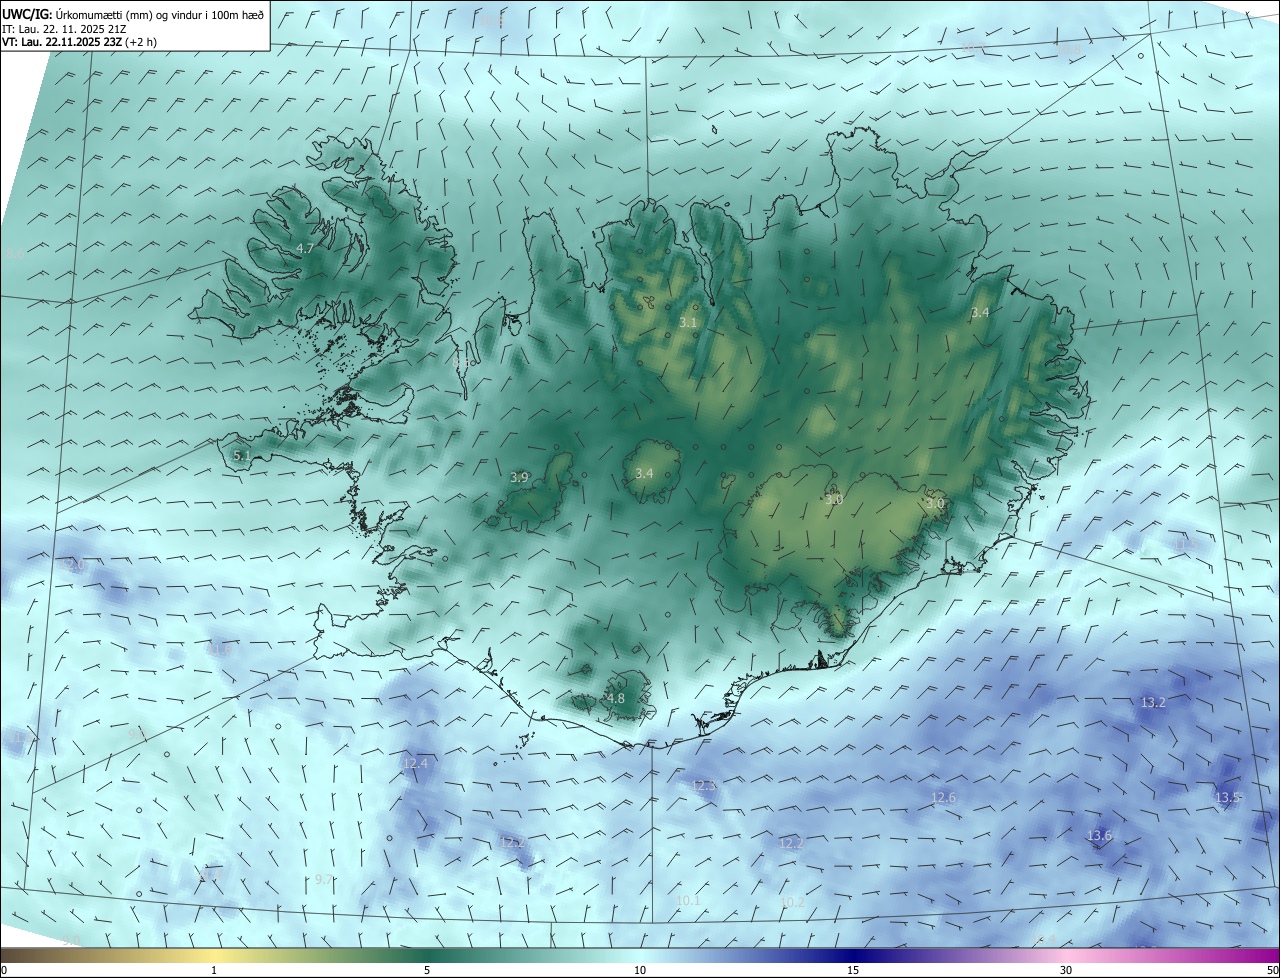1280x978 pixels.
Task: Select the 12.4 value off the southwest coast
Action: coord(415,763)
